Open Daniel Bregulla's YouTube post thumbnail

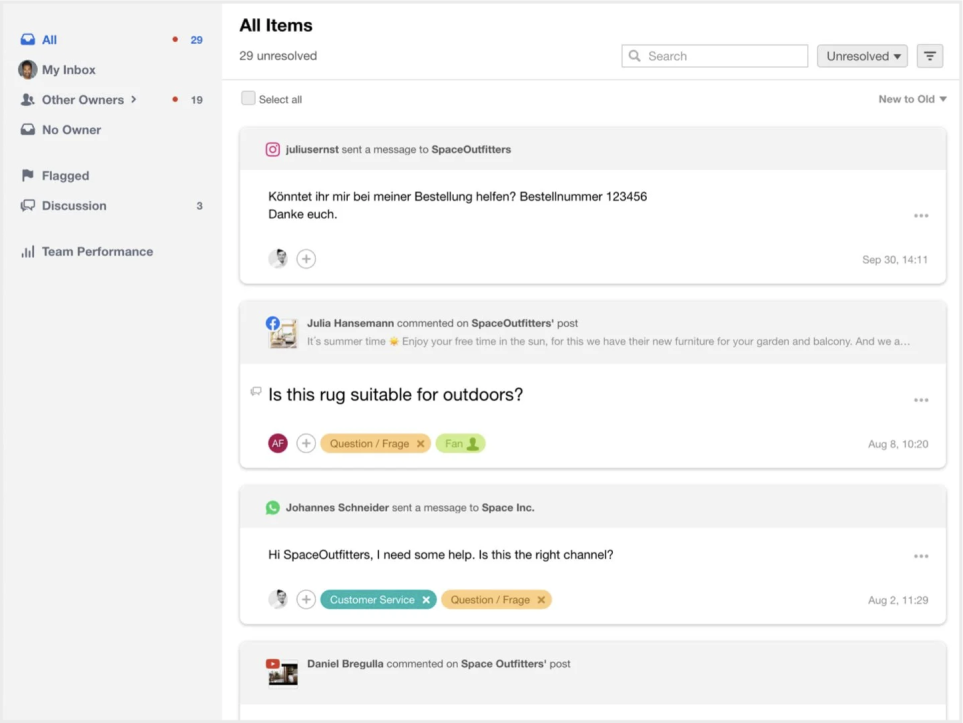[x=283, y=673]
